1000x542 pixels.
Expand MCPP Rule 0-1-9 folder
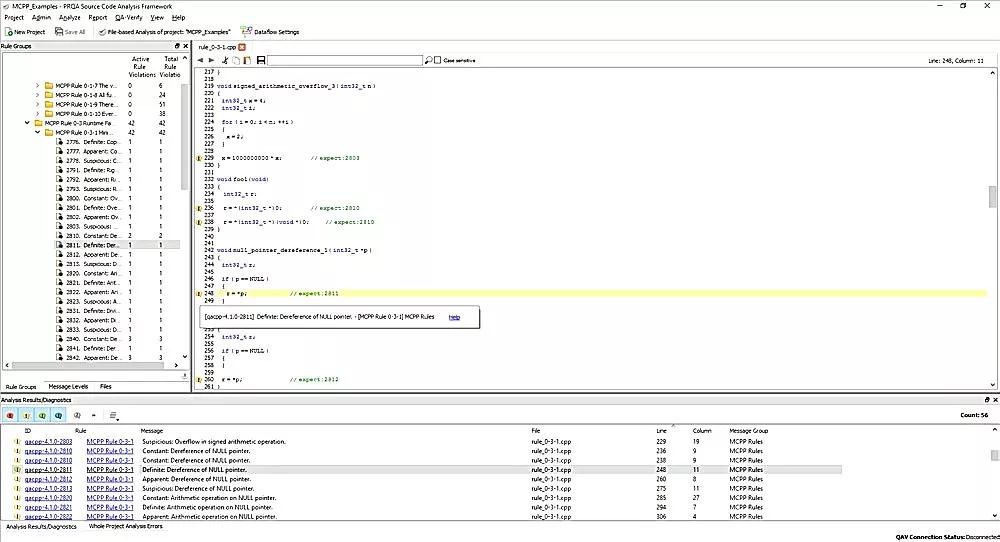37,104
